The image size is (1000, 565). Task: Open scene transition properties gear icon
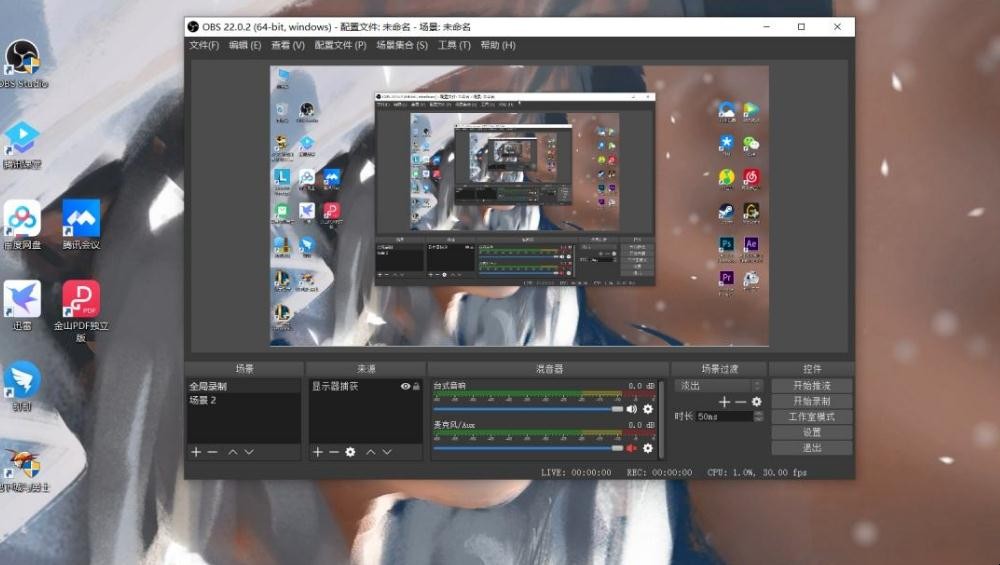click(756, 401)
